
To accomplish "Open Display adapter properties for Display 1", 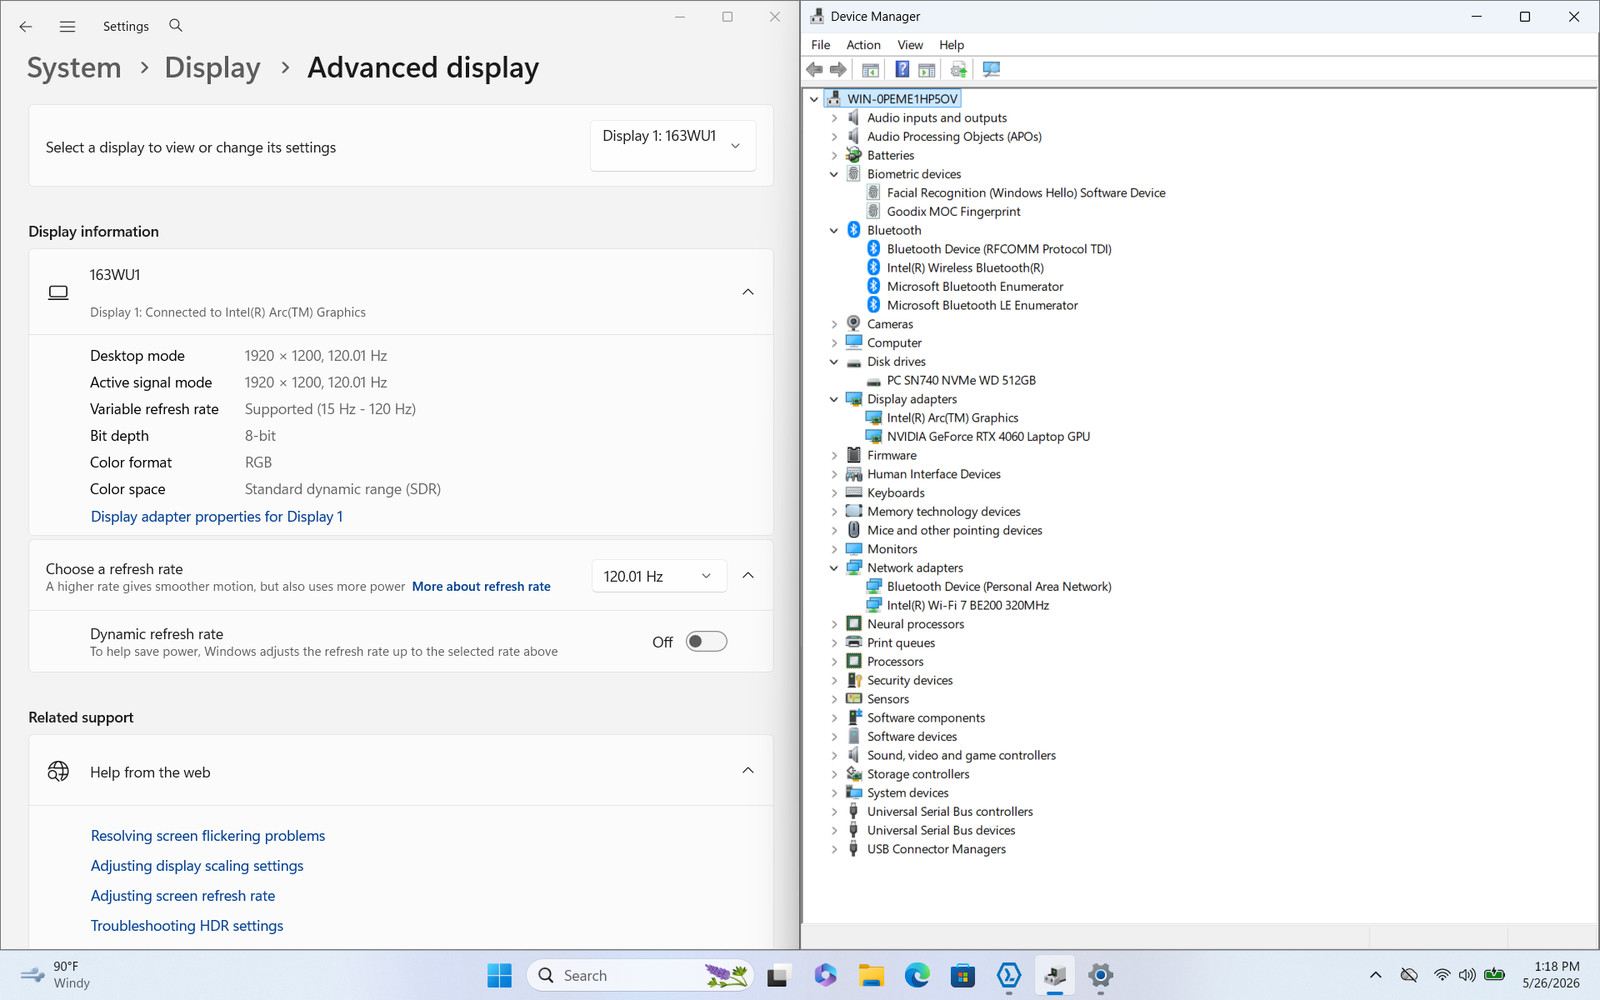I will click(217, 517).
